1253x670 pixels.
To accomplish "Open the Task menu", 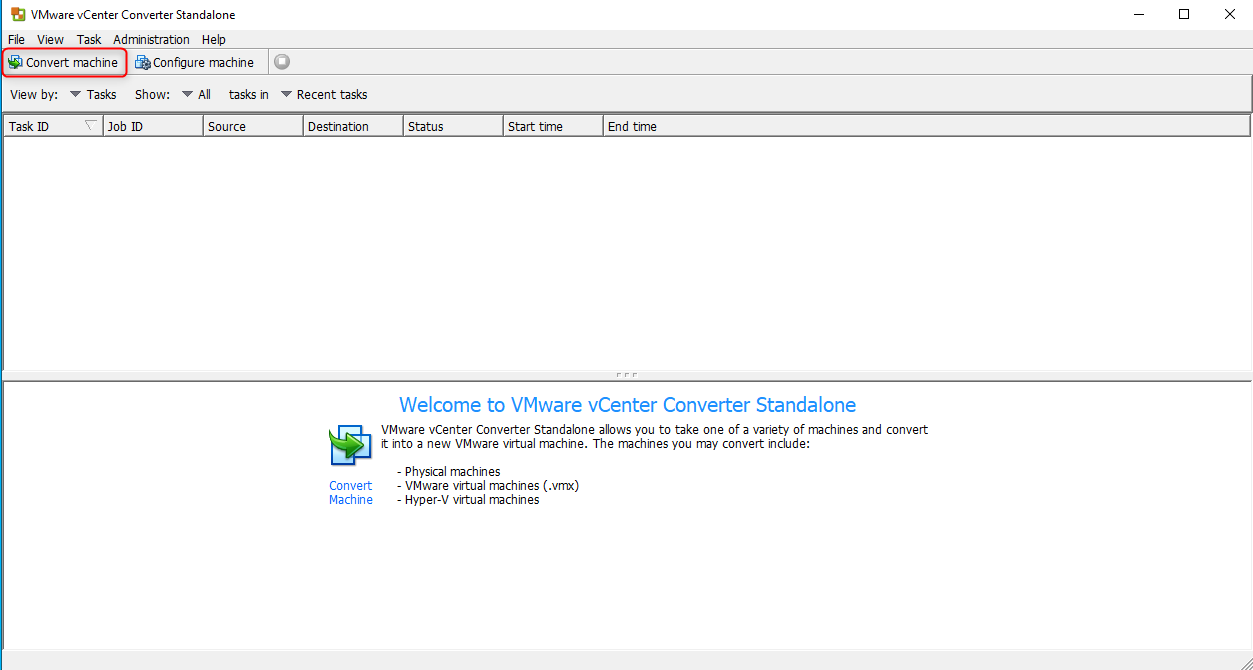I will 89,39.
